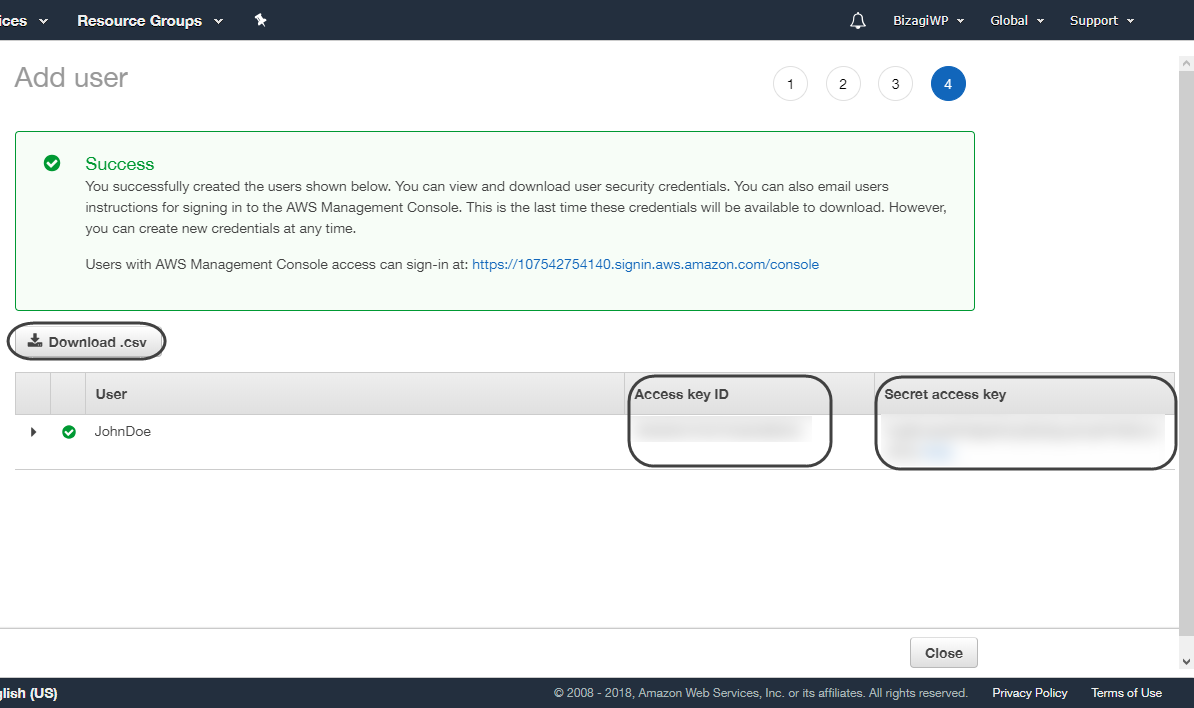Click the notifications bell icon
1194x708 pixels.
point(857,21)
